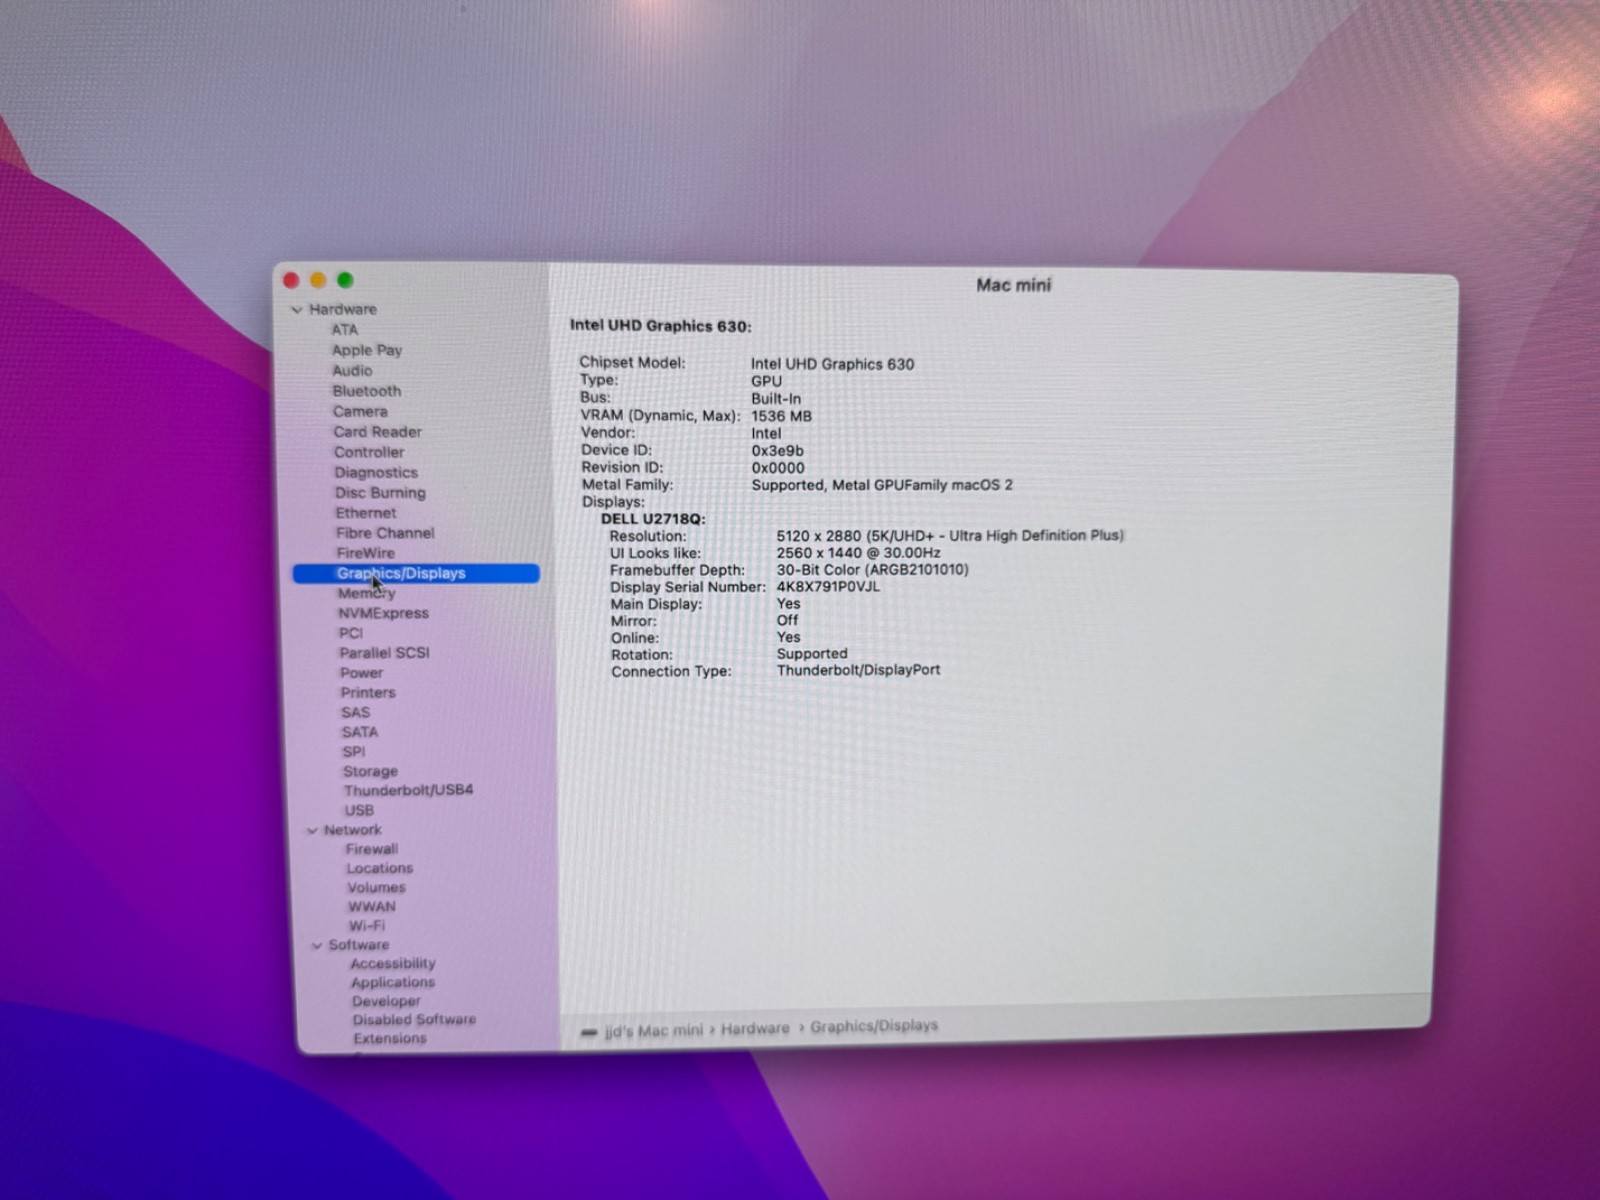Viewport: 1600px width, 1200px height.
Task: Collapse the Hardware section chevron
Action: tap(297, 310)
